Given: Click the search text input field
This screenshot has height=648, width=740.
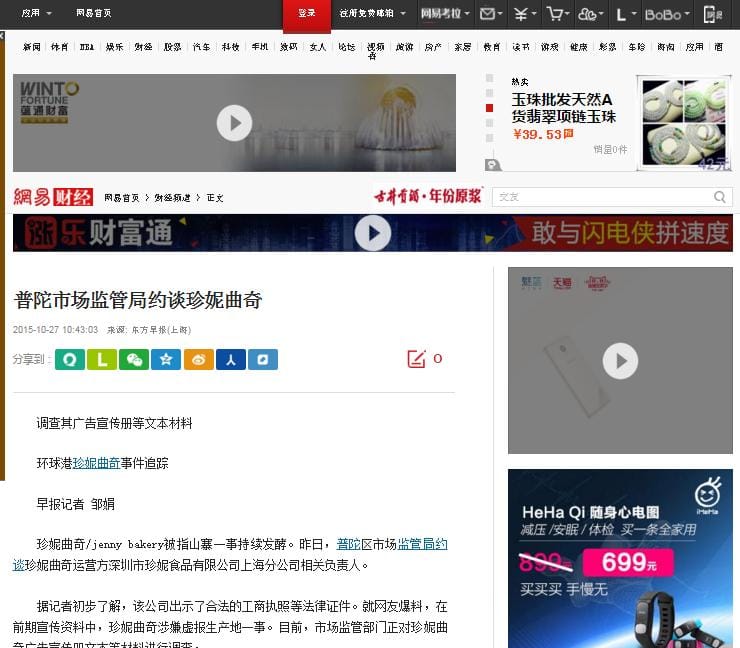Looking at the screenshot, I should (x=600, y=197).
